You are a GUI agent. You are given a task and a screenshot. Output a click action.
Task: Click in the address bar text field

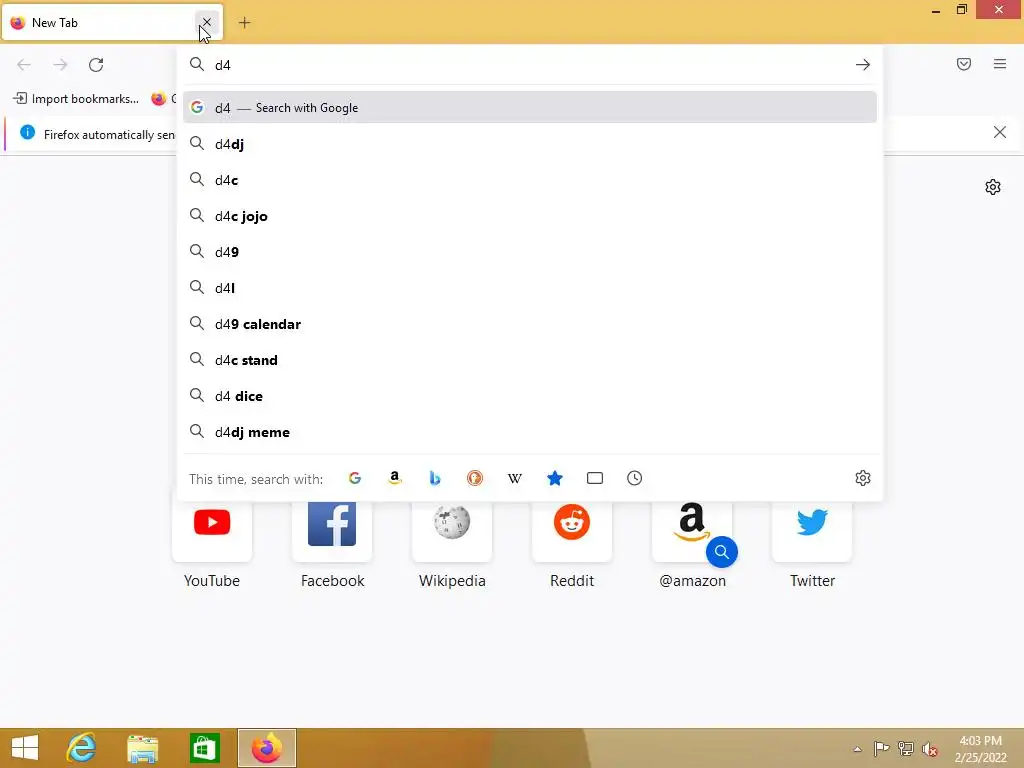pyautogui.click(x=530, y=65)
